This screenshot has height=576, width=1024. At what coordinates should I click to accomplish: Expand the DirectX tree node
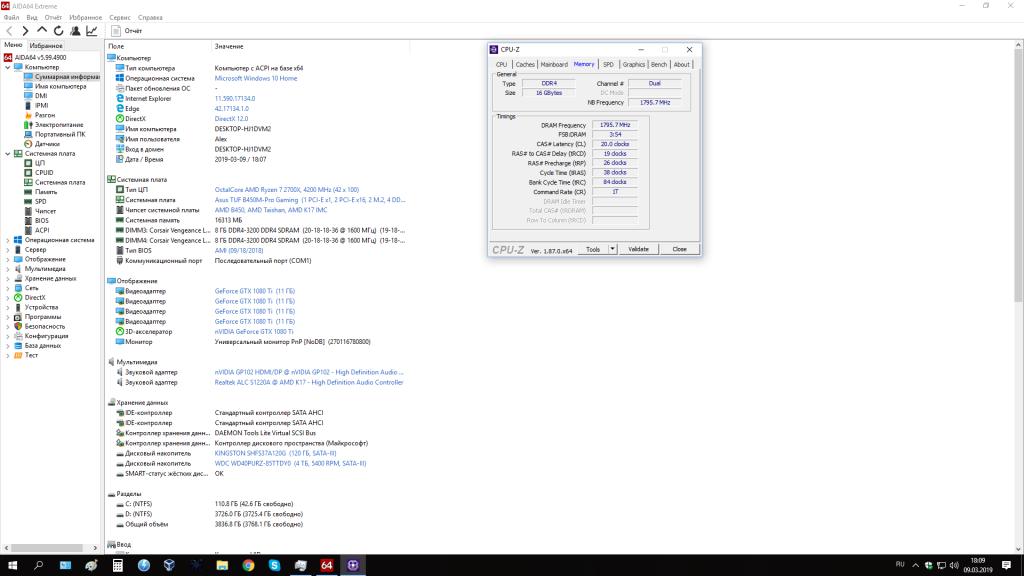pyautogui.click(x=7, y=297)
